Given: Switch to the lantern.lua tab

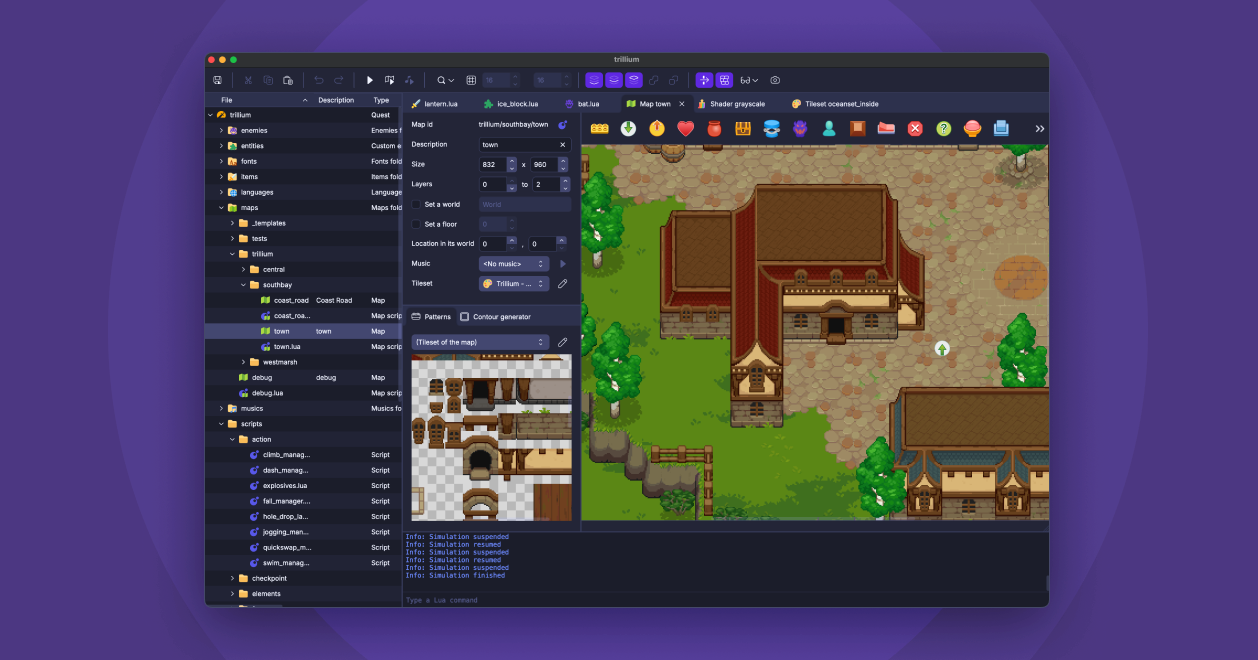Looking at the screenshot, I should coord(435,104).
